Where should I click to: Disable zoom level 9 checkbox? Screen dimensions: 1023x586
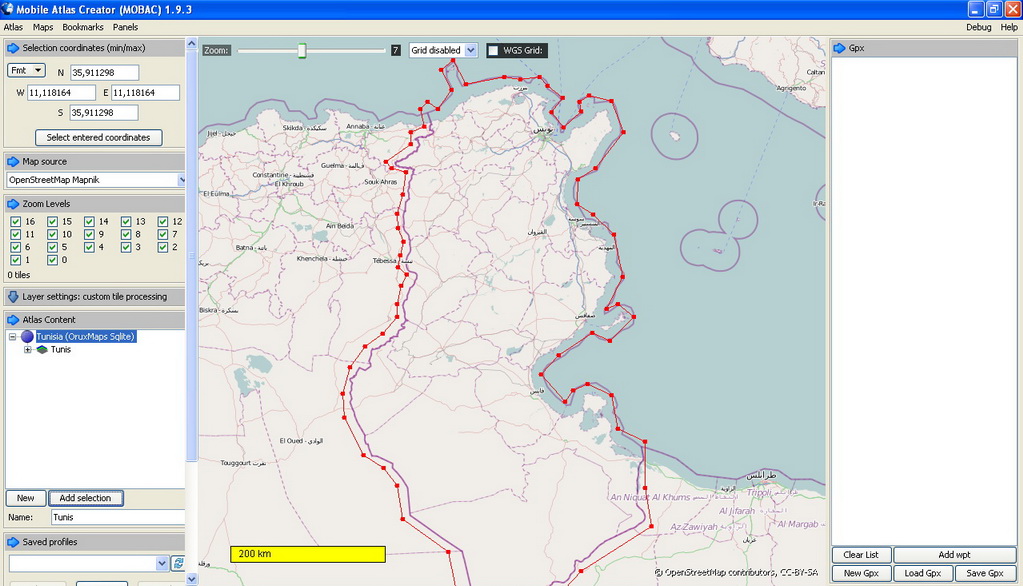[89, 234]
